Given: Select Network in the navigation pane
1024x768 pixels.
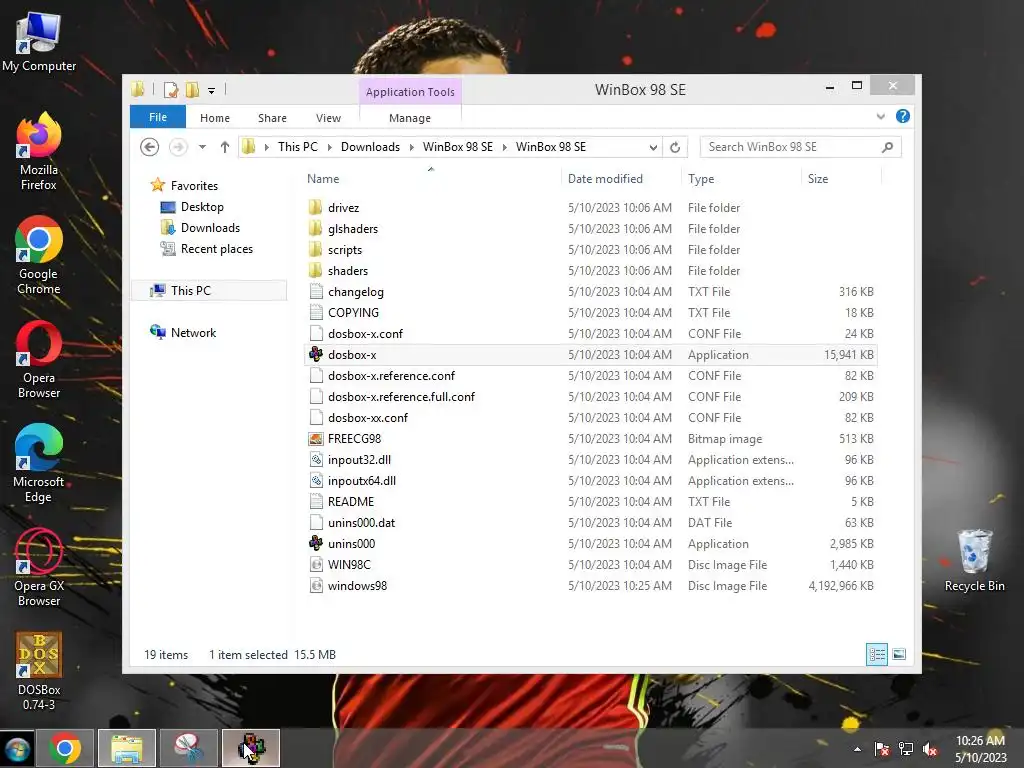Looking at the screenshot, I should coord(193,332).
